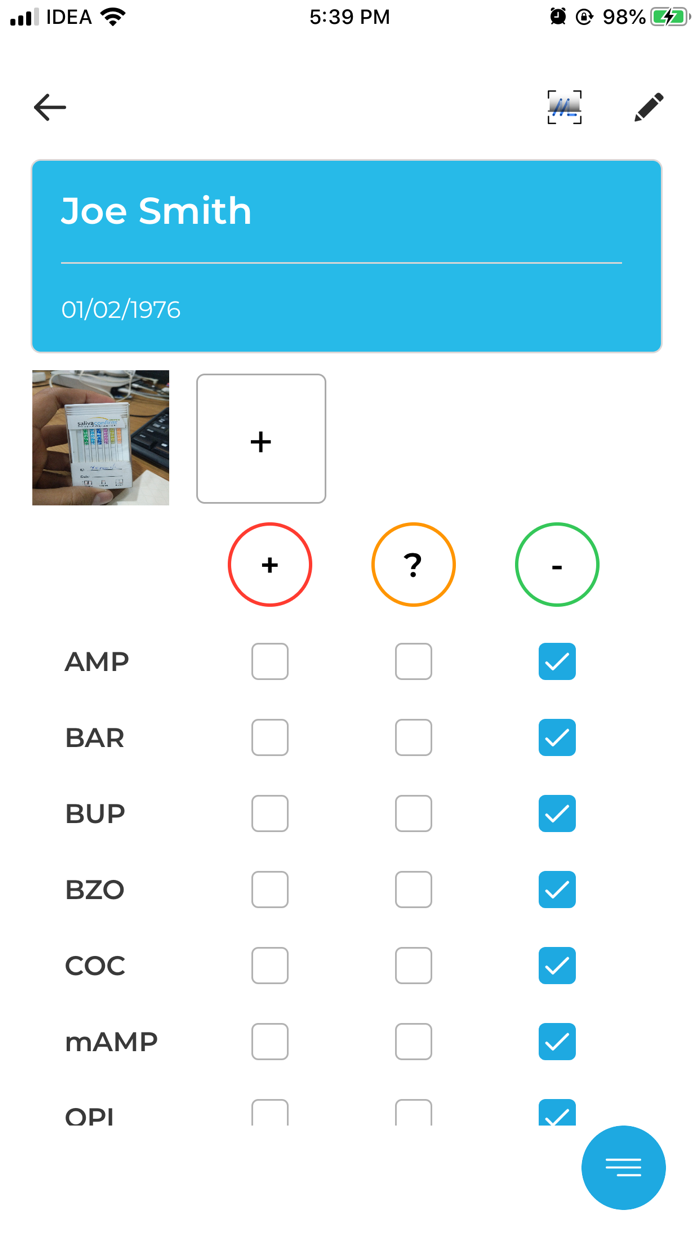Select the green negative (-) result column icon

pos(557,564)
